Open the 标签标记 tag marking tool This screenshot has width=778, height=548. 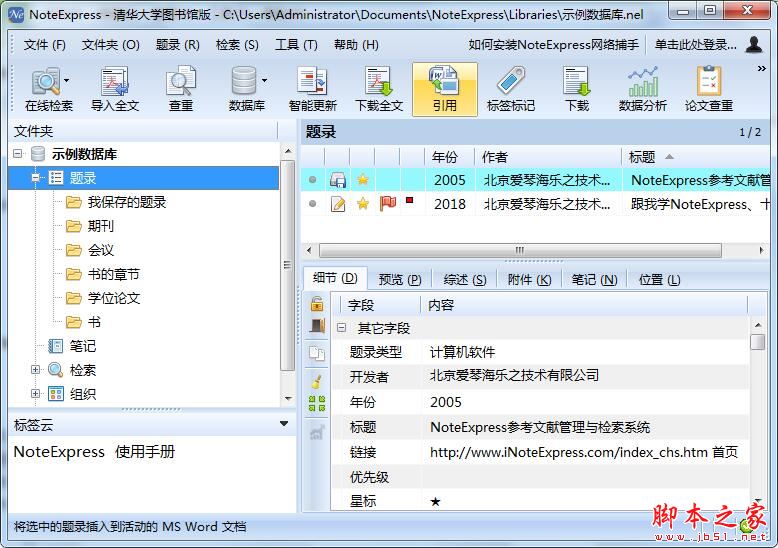[x=511, y=89]
